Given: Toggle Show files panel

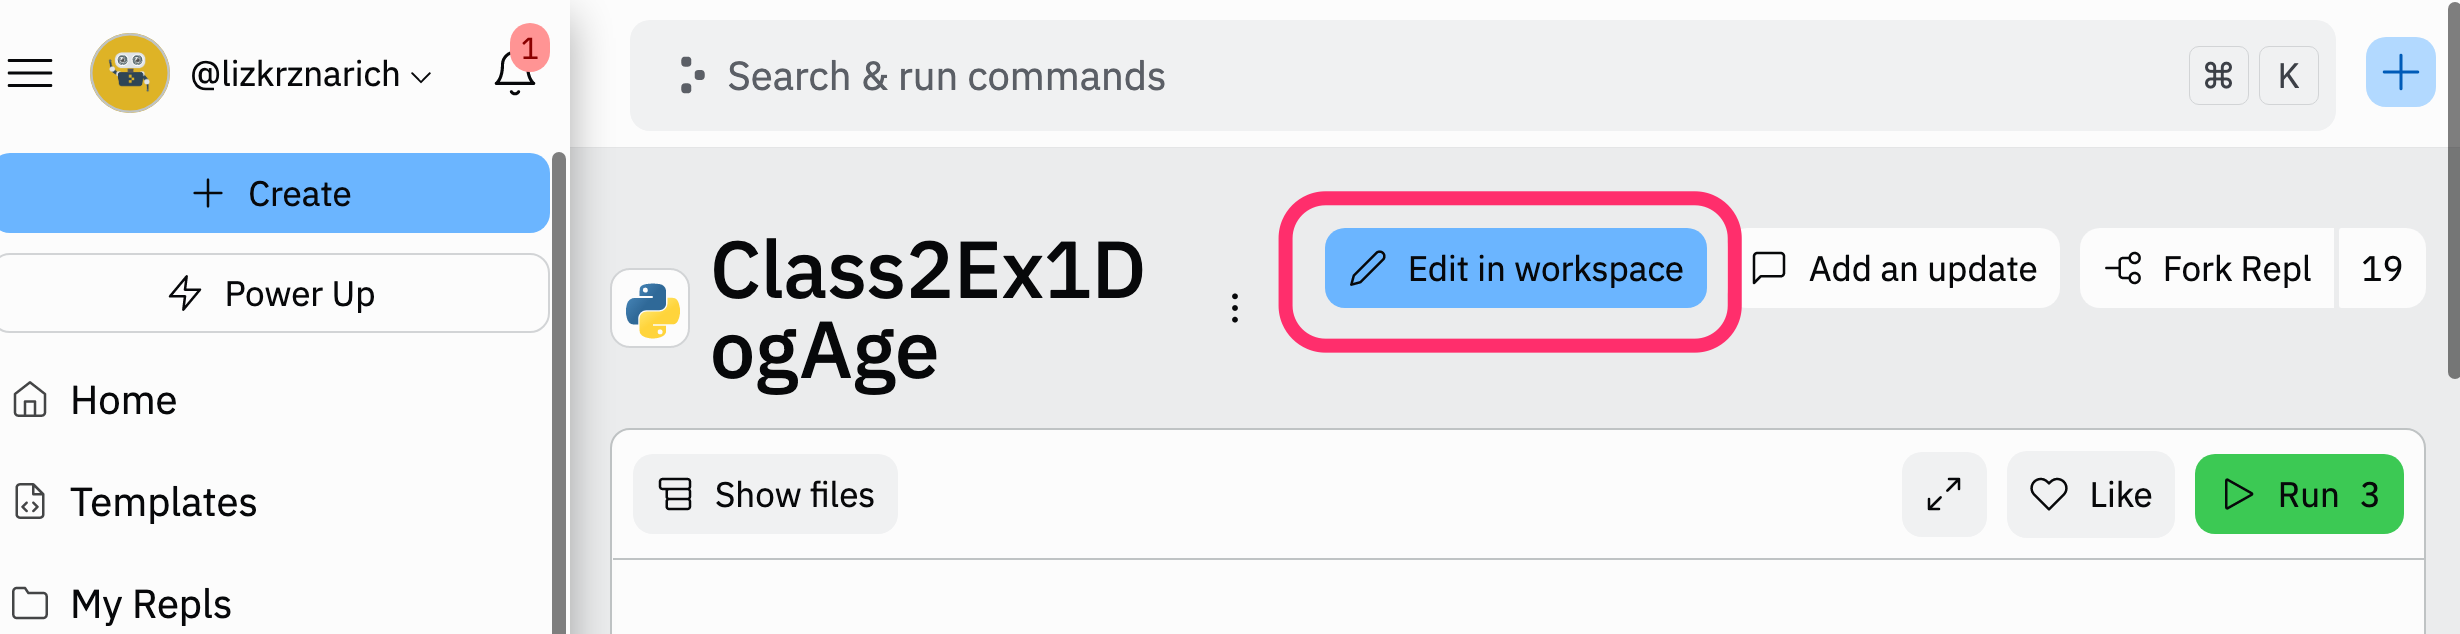Looking at the screenshot, I should [765, 494].
